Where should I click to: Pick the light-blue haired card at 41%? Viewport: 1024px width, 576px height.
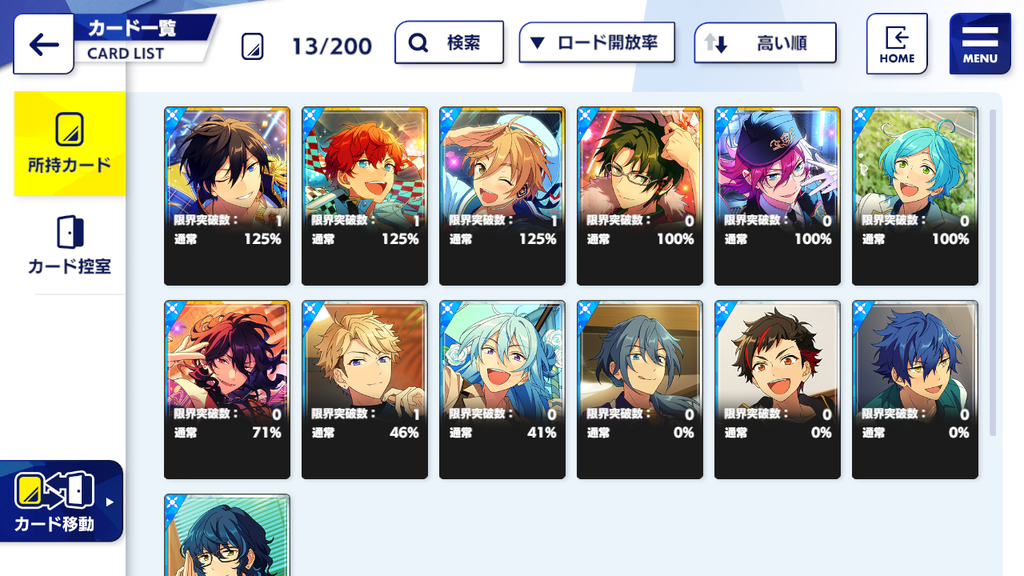coord(502,390)
